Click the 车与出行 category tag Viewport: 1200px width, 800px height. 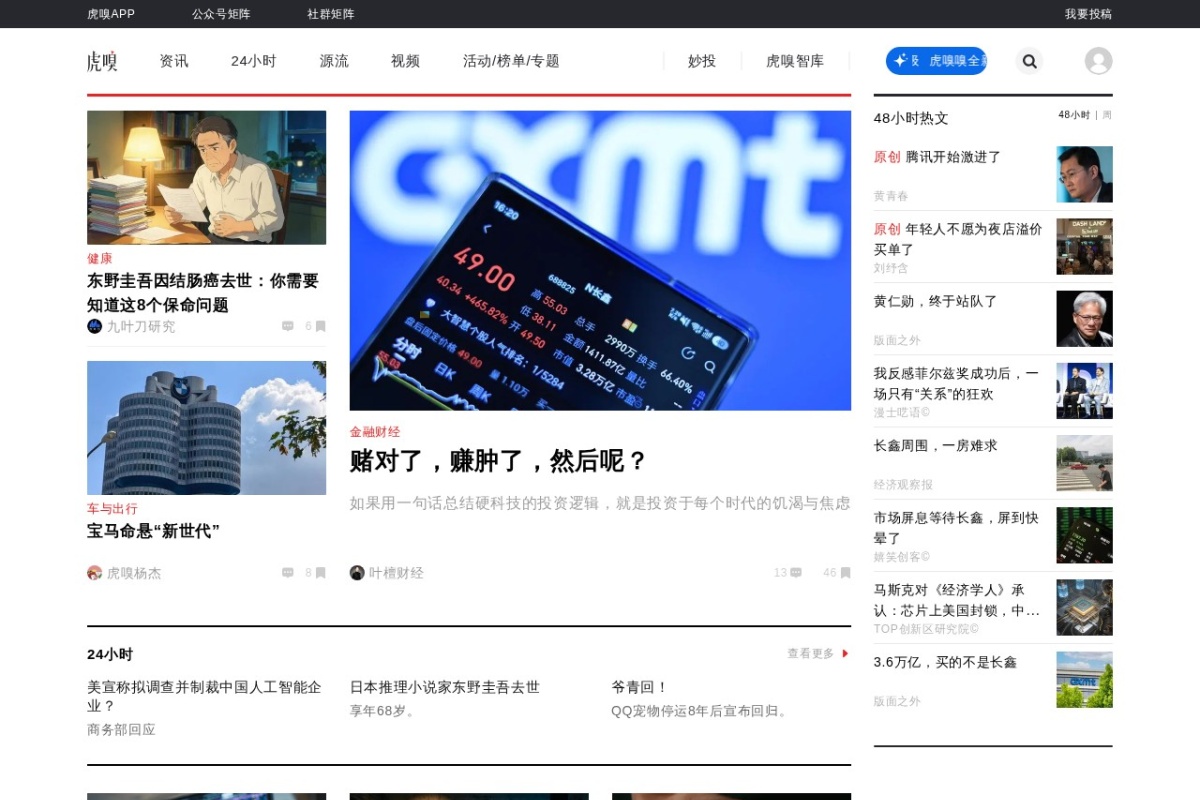pos(112,508)
